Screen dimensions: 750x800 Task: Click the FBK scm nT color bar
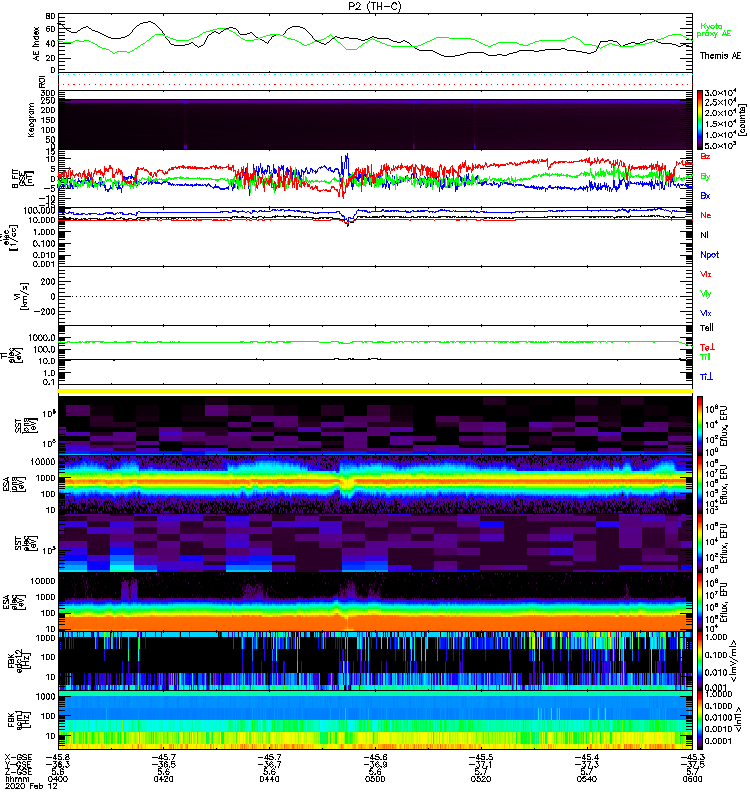coord(700,720)
